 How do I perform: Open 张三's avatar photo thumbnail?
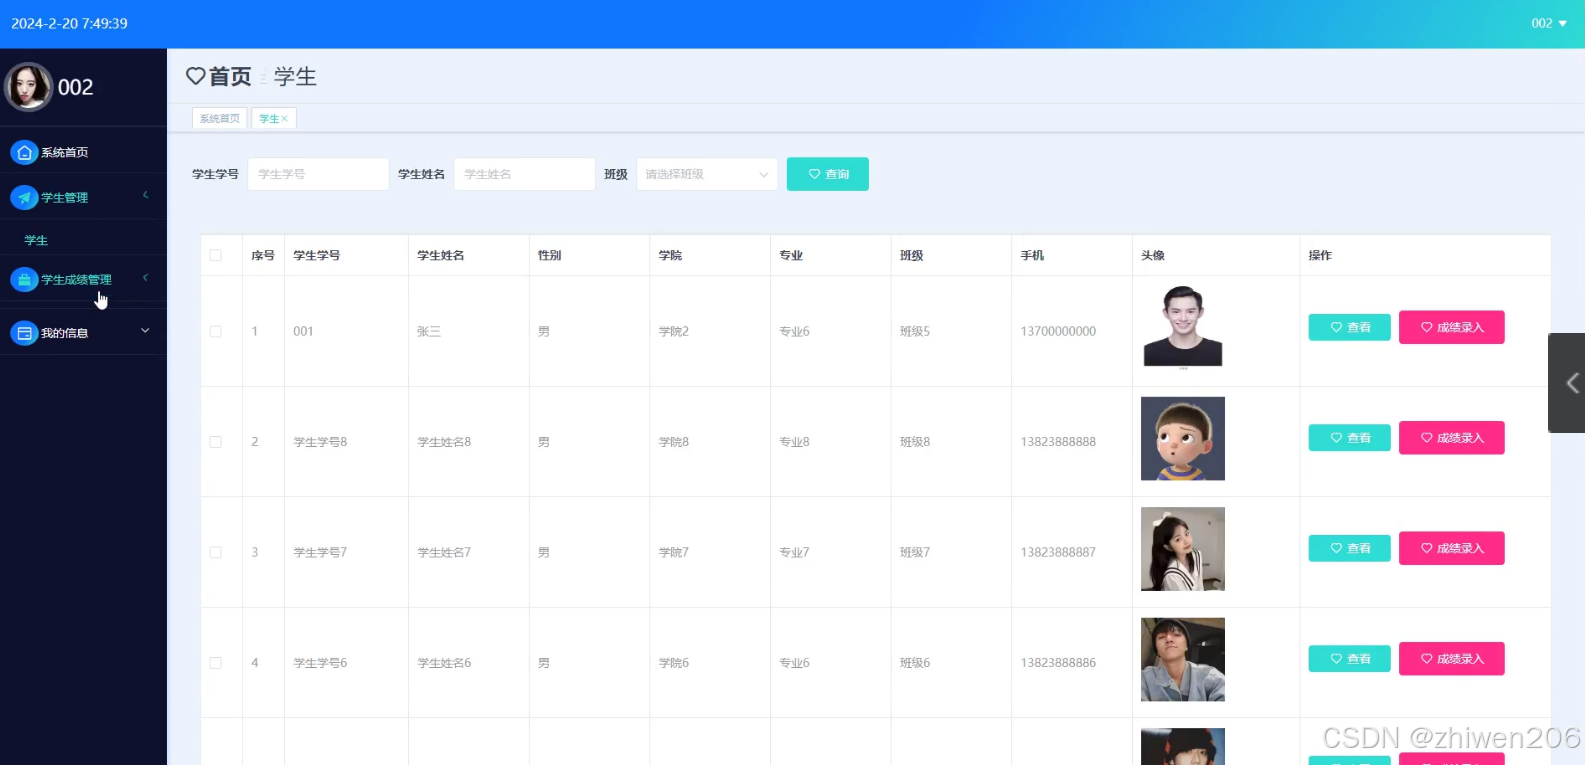(1183, 328)
